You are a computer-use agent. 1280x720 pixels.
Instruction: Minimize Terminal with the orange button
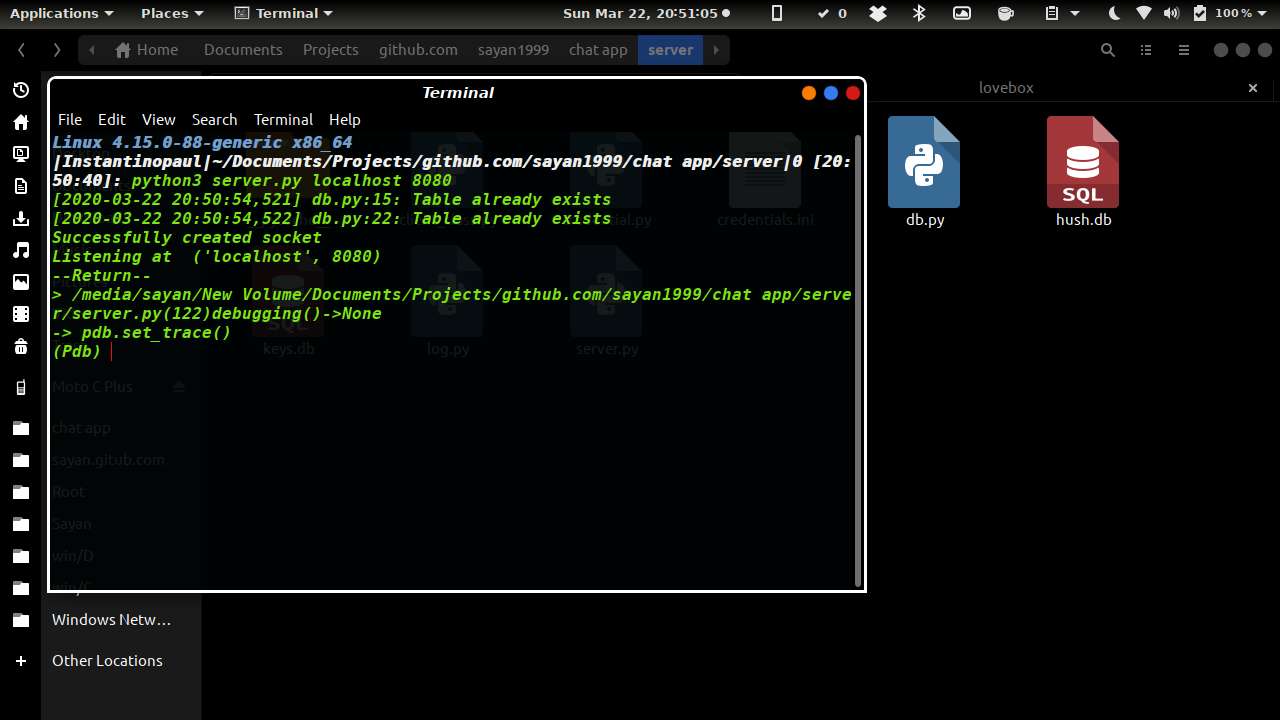coord(809,93)
